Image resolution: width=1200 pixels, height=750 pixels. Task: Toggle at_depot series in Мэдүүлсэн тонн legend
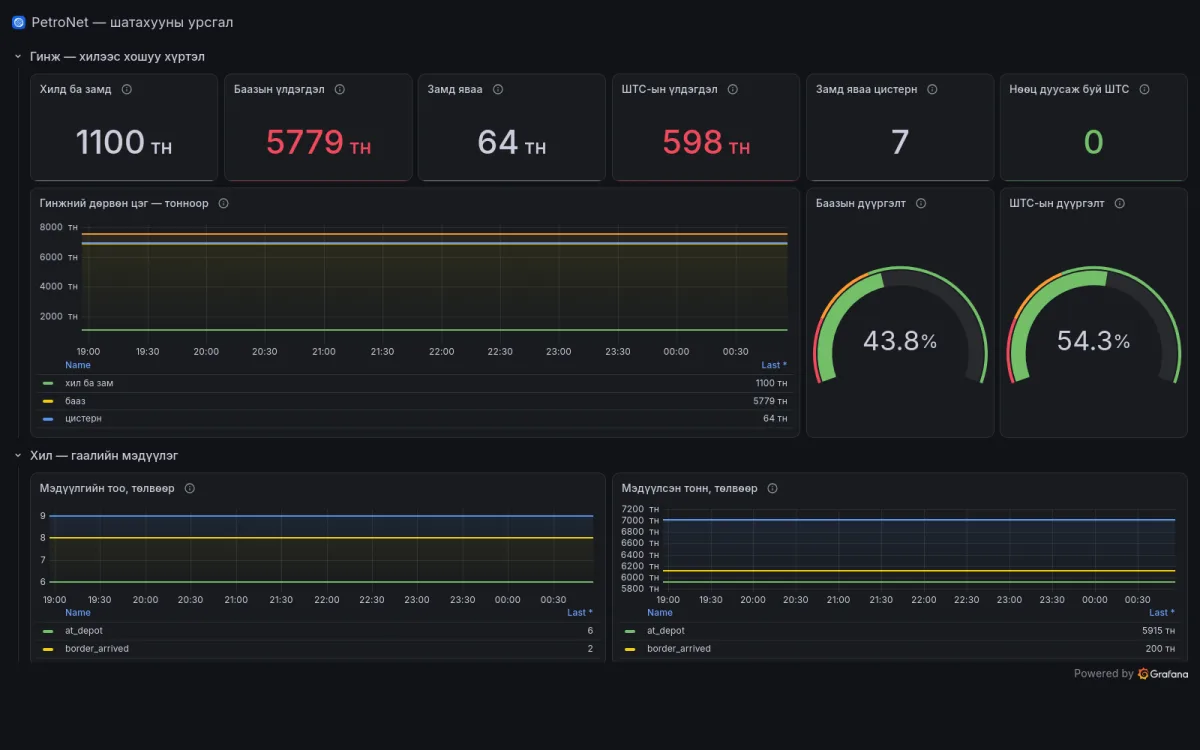tap(666, 631)
